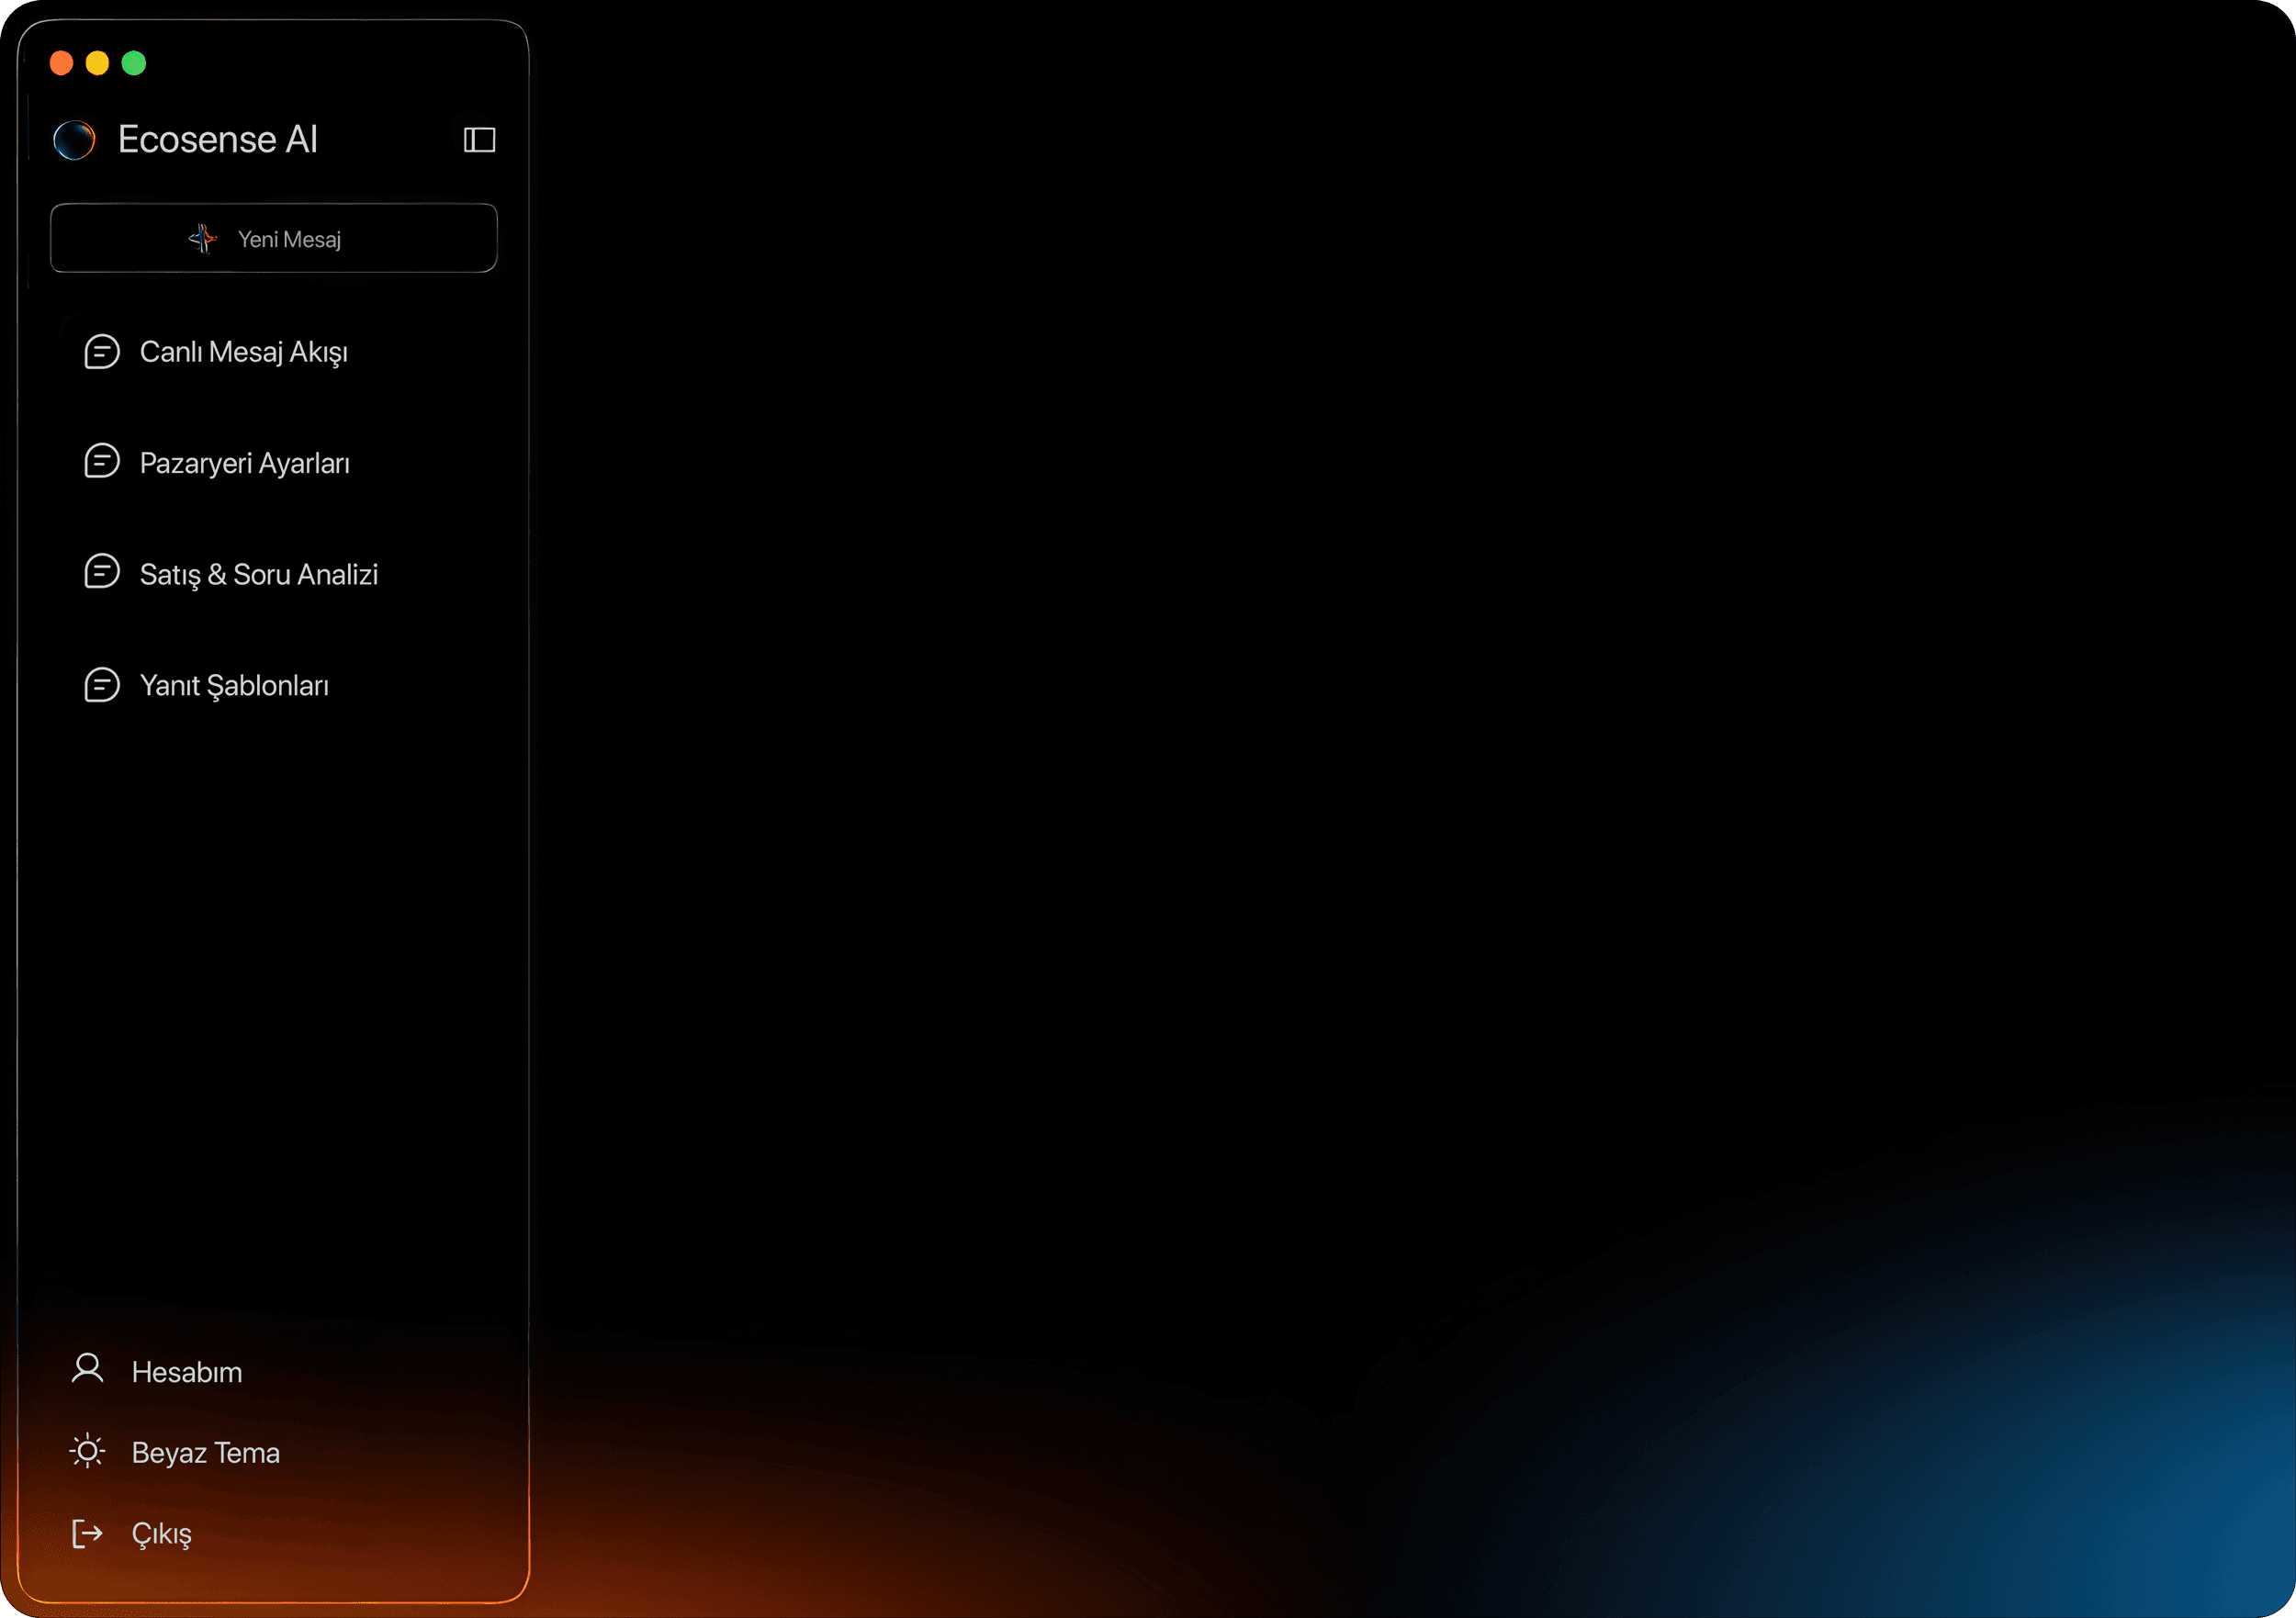2296x1618 pixels.
Task: Click the Ecosense AI title text
Action: tap(217, 140)
